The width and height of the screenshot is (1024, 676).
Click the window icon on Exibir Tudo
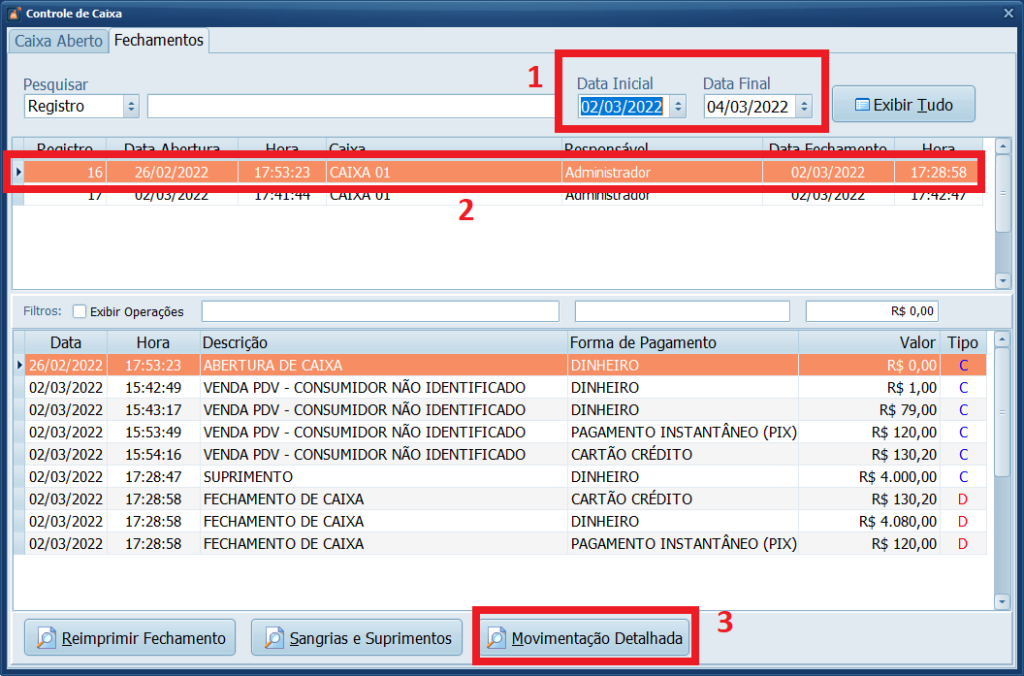861,105
